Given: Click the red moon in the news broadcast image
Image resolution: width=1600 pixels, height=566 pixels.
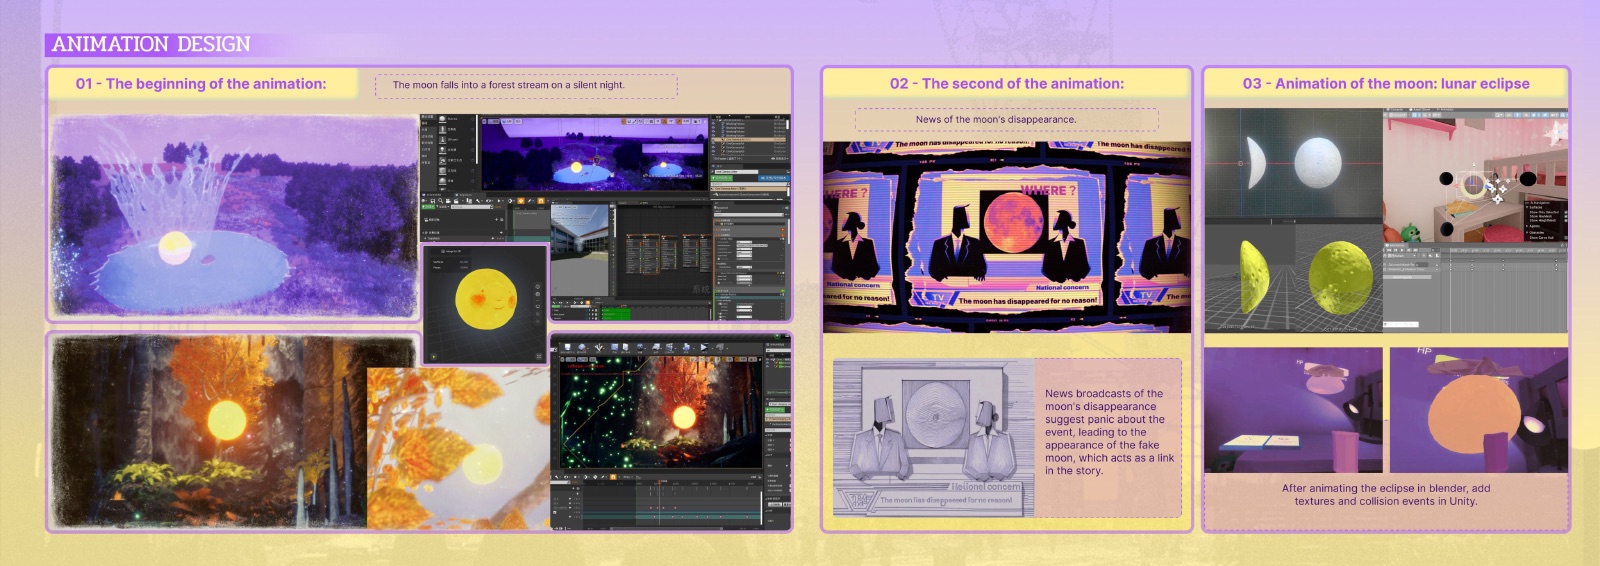Looking at the screenshot, I should pyautogui.click(x=1013, y=222).
